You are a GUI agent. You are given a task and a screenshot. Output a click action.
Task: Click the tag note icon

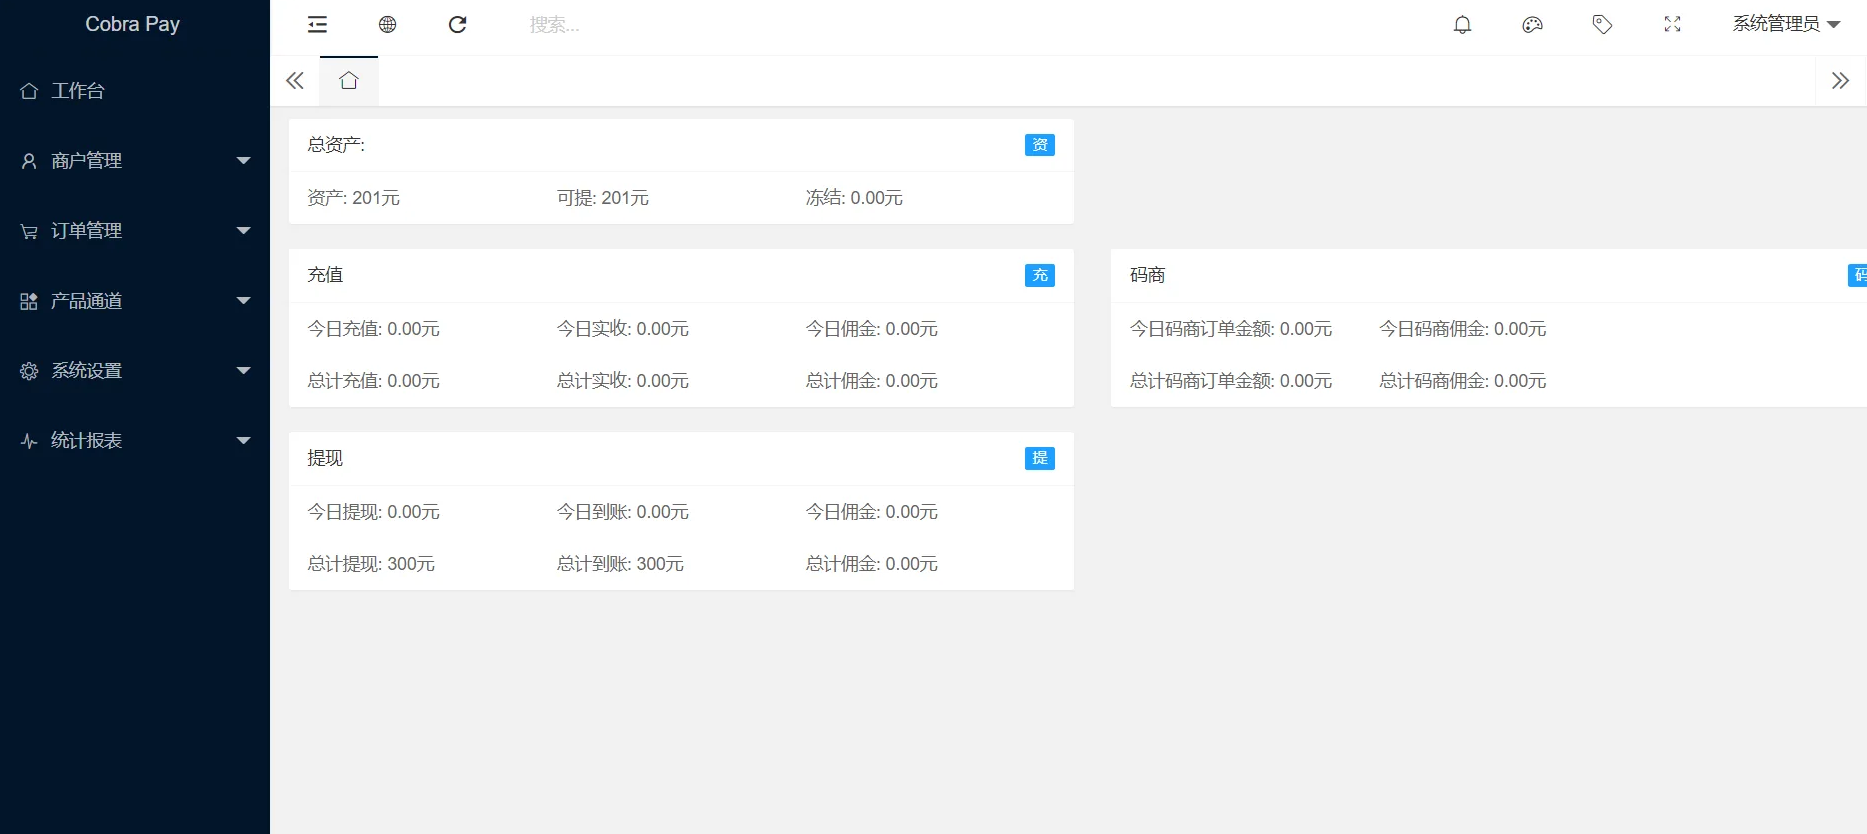coord(1602,25)
